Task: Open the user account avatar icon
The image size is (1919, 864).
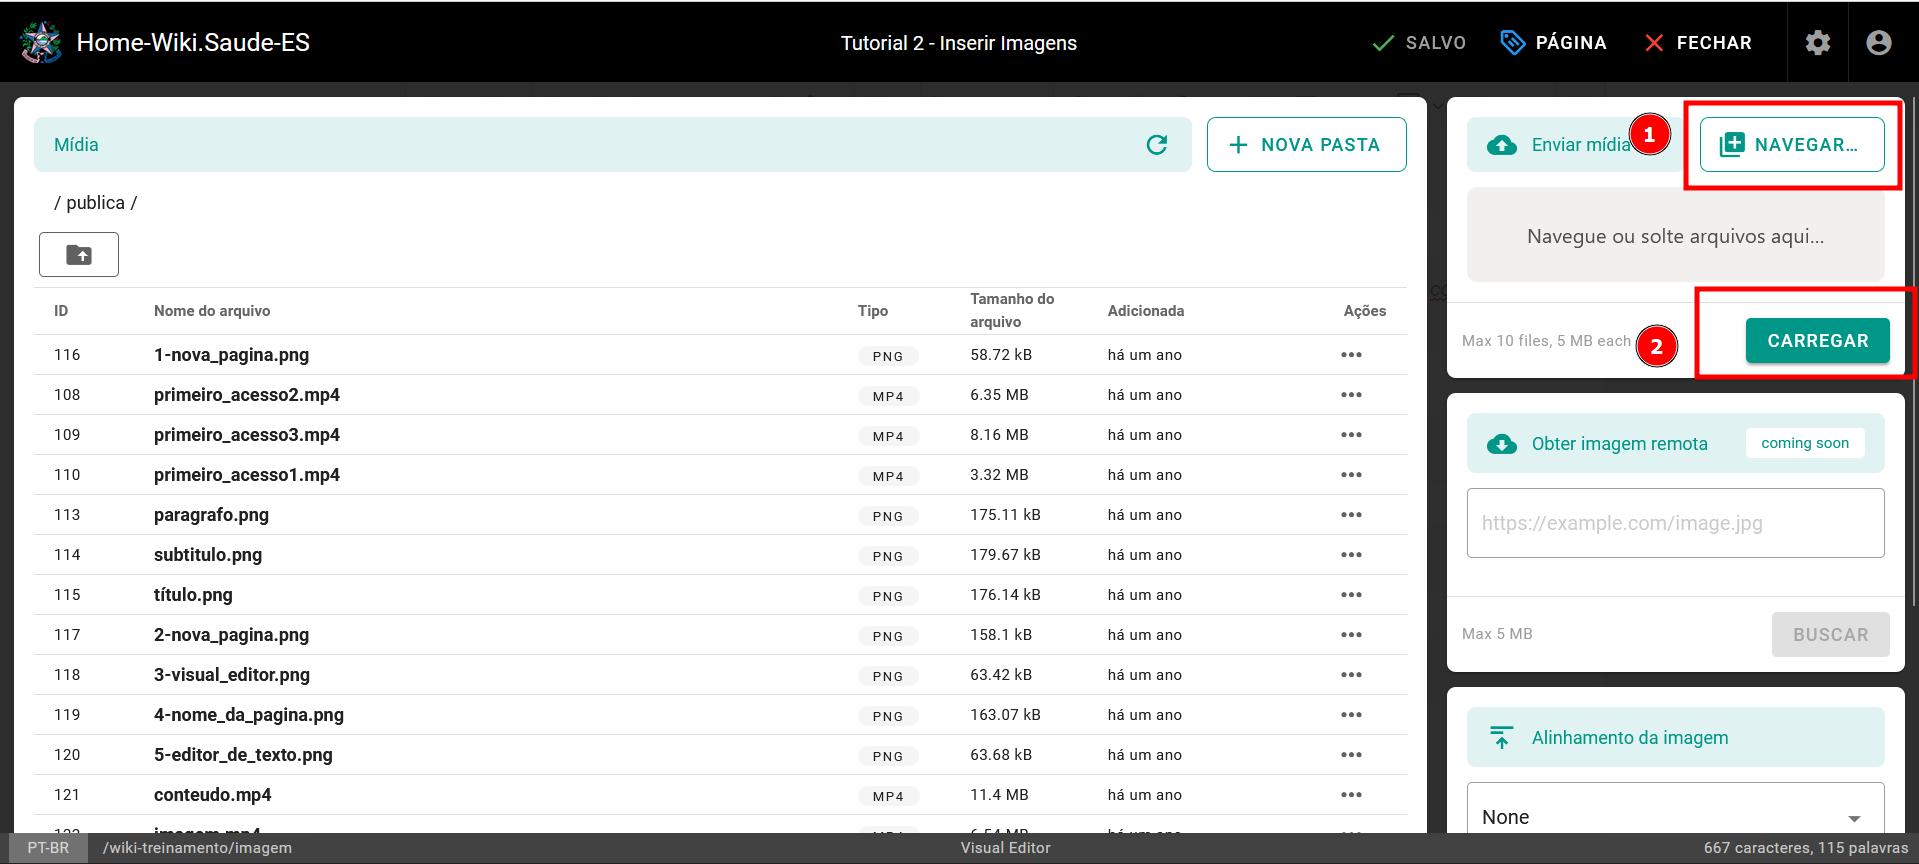Action: click(1879, 43)
